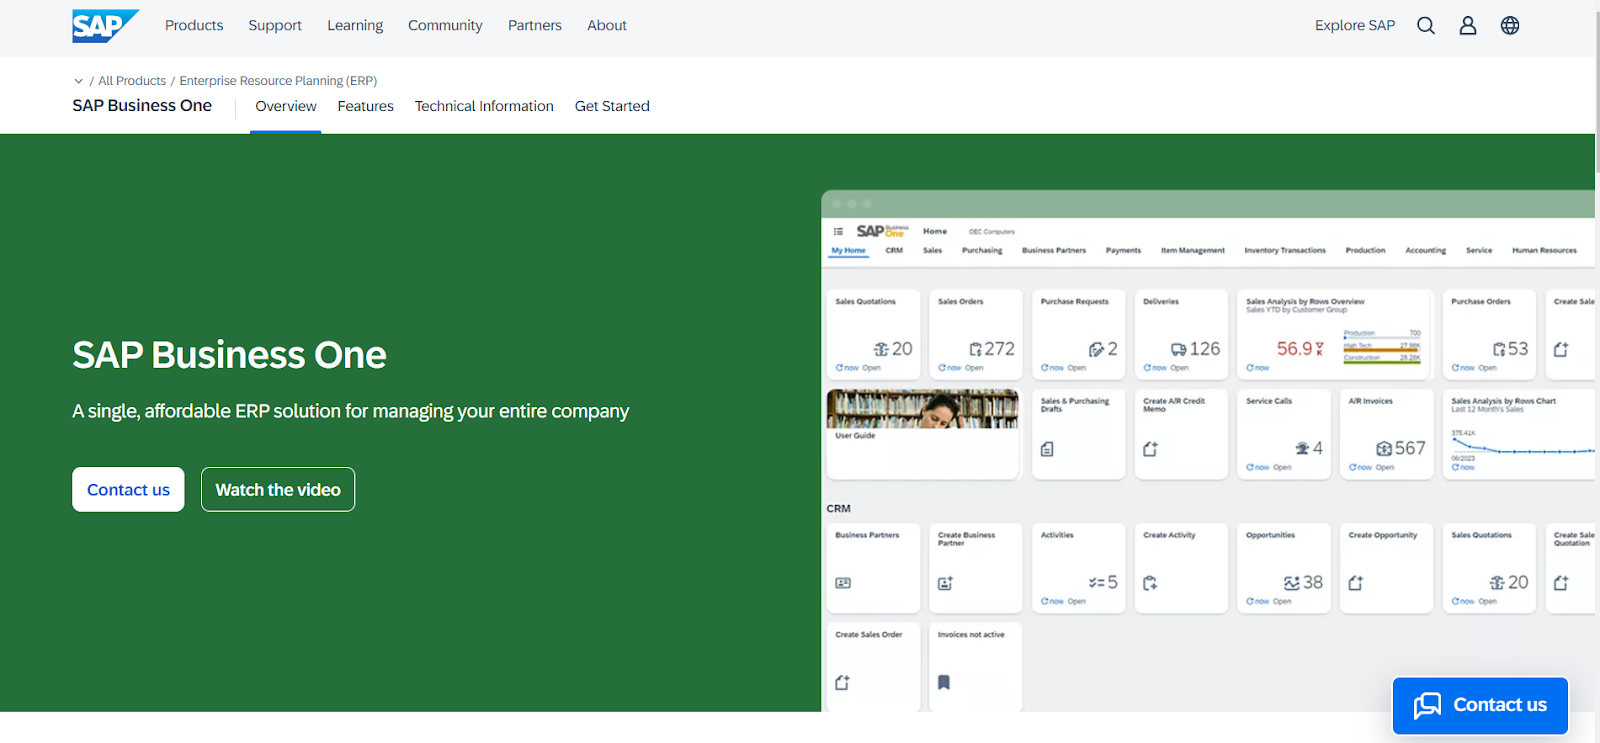
Task: Open top-row Sales Quotations tile showing 20
Action: click(x=873, y=334)
